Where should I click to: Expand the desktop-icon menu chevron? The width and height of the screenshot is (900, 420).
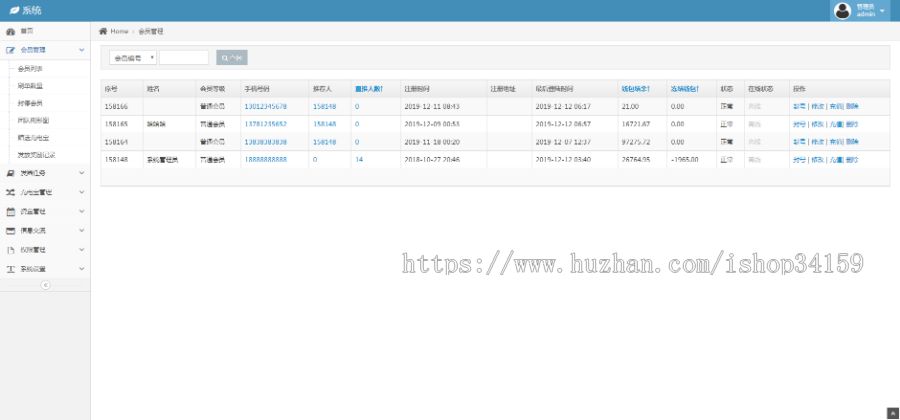coord(82,173)
